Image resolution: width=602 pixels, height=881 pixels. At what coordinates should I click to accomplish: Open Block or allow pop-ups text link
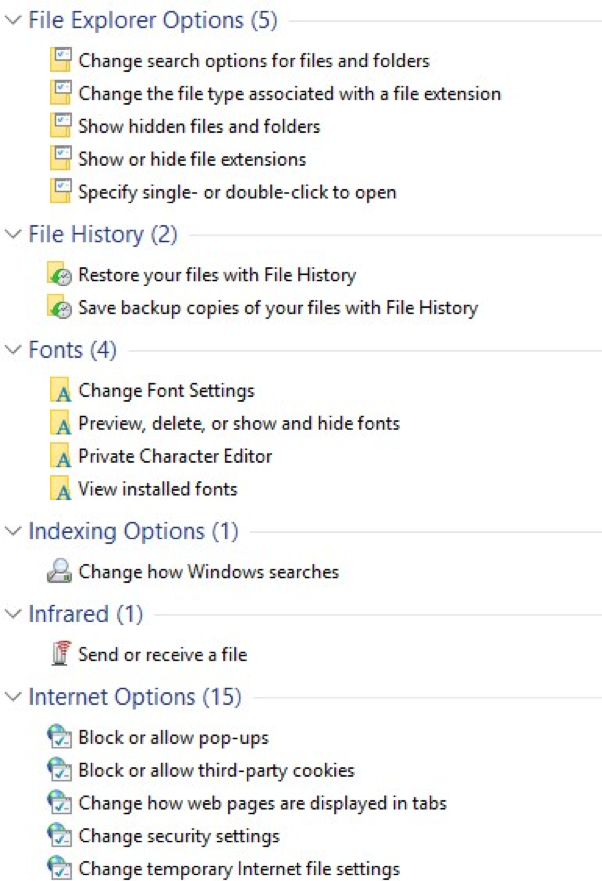(174, 738)
